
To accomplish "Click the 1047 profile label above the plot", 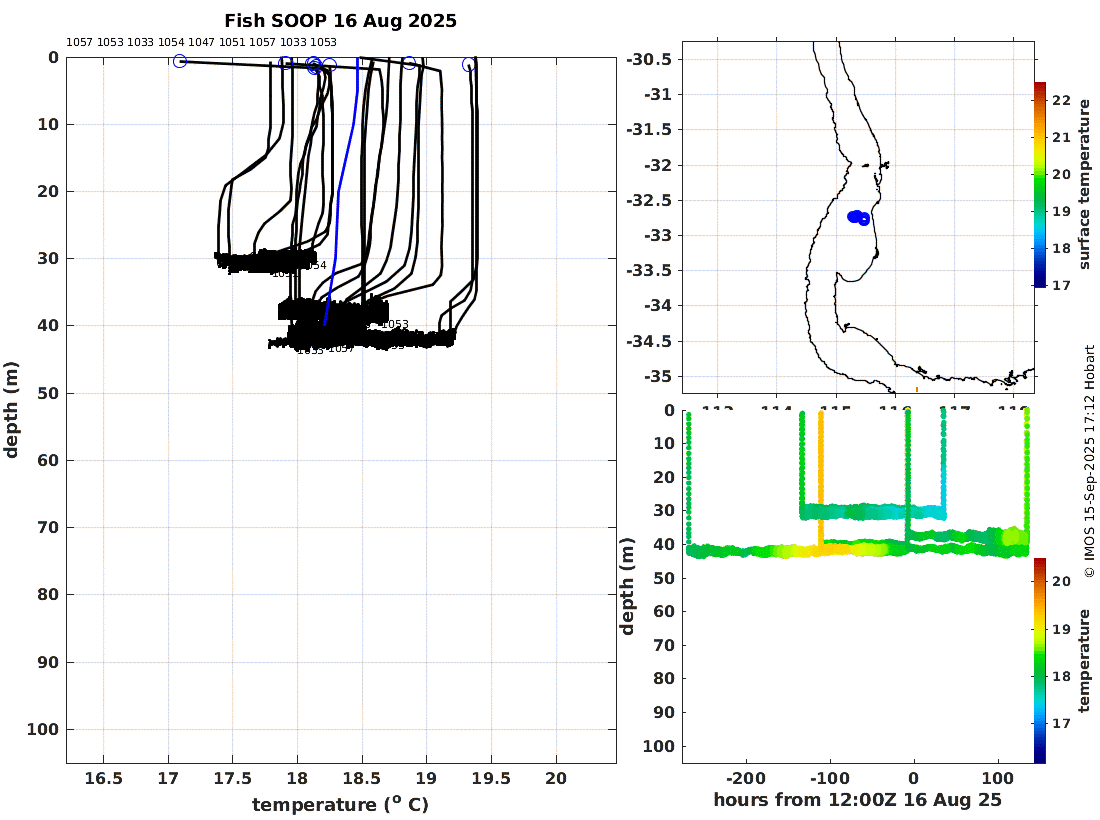I will pyautogui.click(x=201, y=42).
